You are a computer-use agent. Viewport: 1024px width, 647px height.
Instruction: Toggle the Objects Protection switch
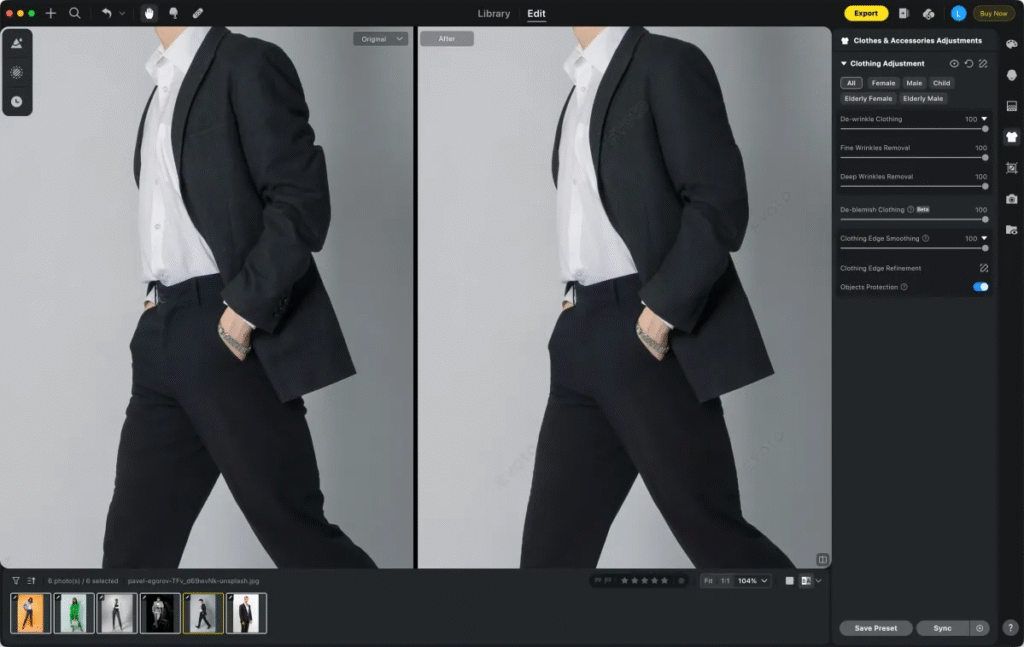tap(980, 287)
